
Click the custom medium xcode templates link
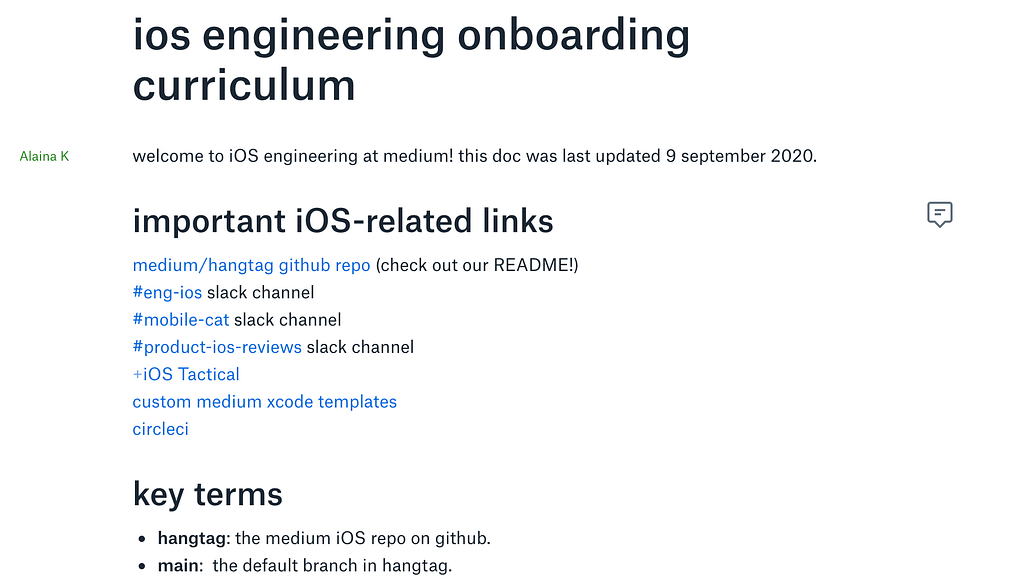264,402
